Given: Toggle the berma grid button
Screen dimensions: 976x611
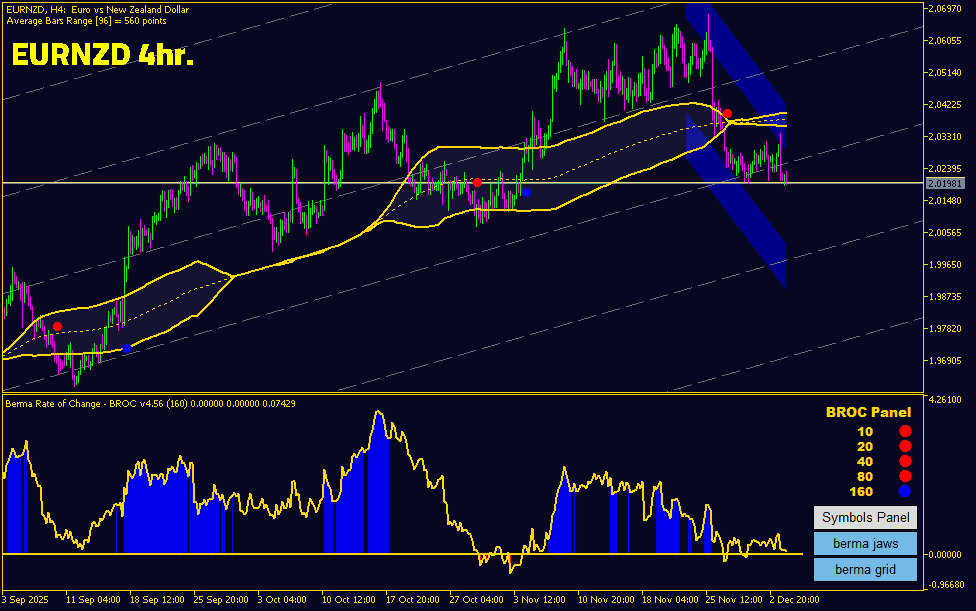Looking at the screenshot, I should pyautogui.click(x=865, y=569).
